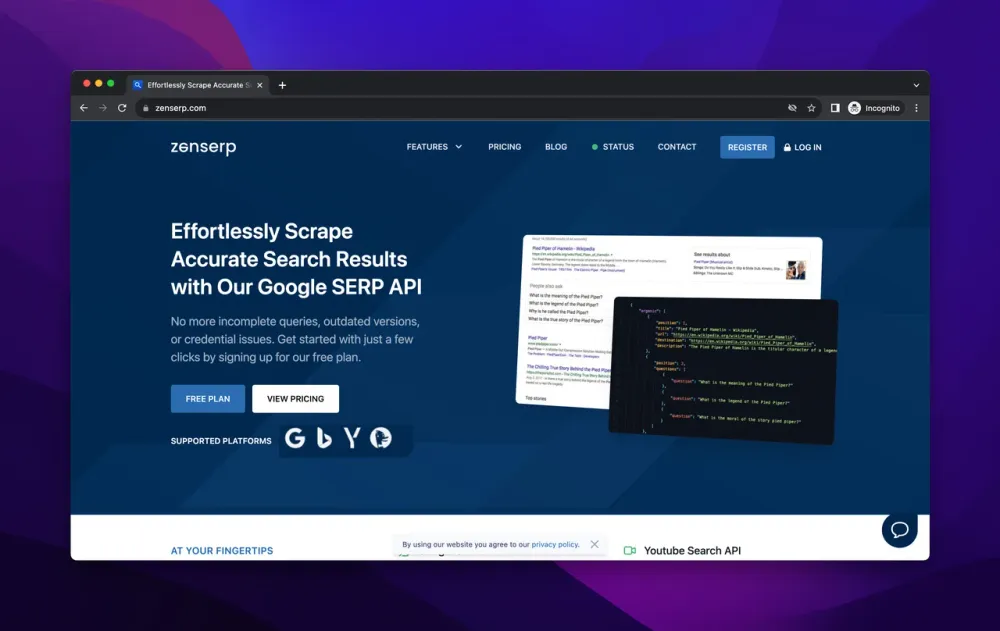Bookmark this page with the star icon
Image resolution: width=1000 pixels, height=631 pixels.
pos(811,108)
